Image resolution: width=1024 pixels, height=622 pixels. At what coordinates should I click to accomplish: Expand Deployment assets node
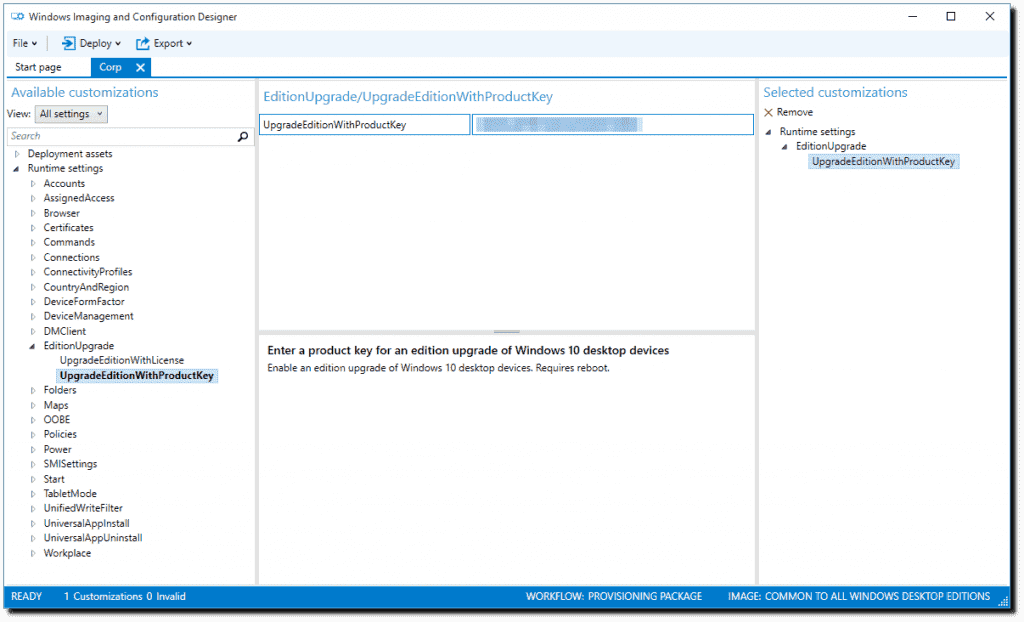click(17, 154)
